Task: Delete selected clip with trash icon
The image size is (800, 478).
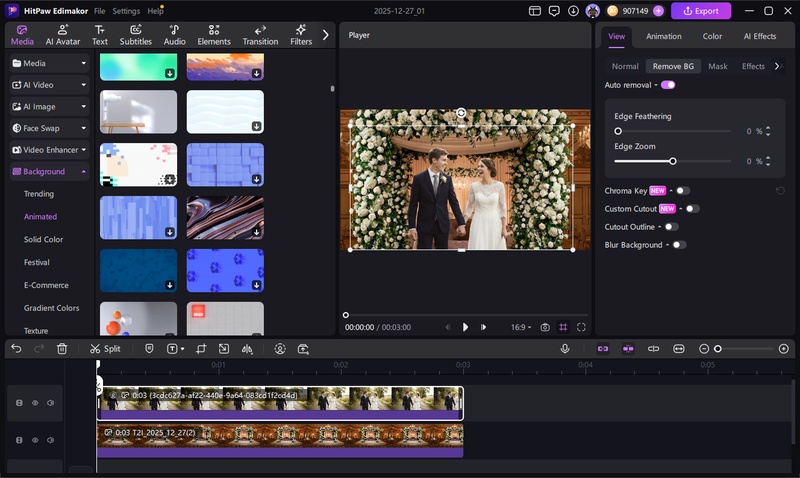Action: (x=62, y=348)
